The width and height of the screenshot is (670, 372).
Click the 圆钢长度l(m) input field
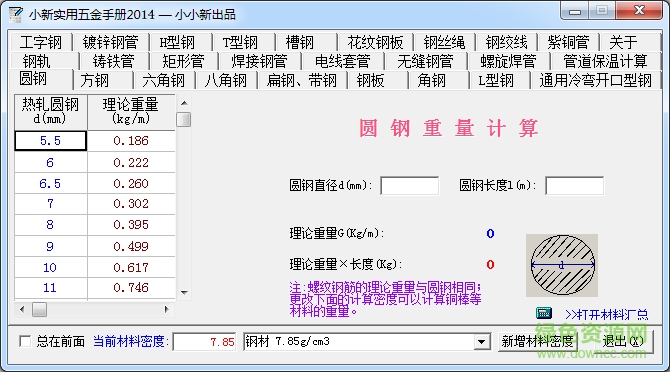click(575, 186)
